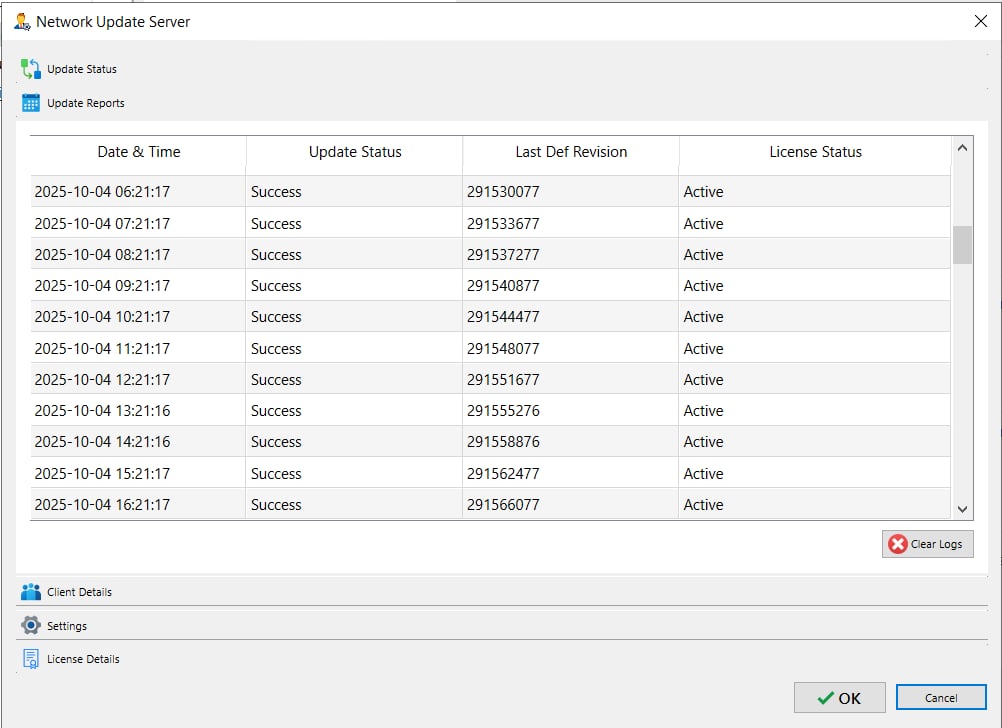Click the Network Update Server title icon

coord(22,21)
